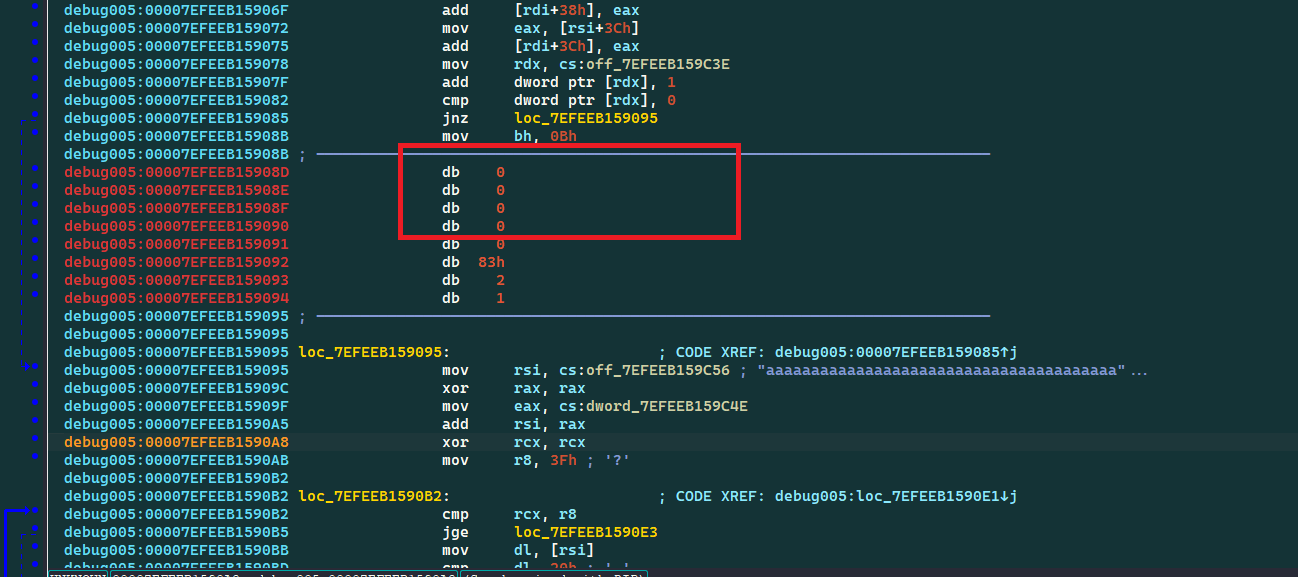Toggle breakpoint dot beside address 00007EFEEB15906F

(35, 11)
